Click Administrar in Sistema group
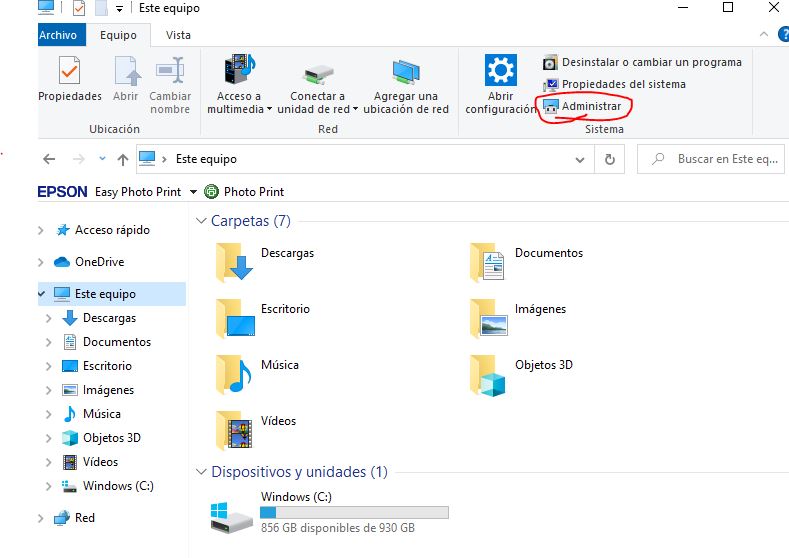789x558 pixels. pos(582,106)
